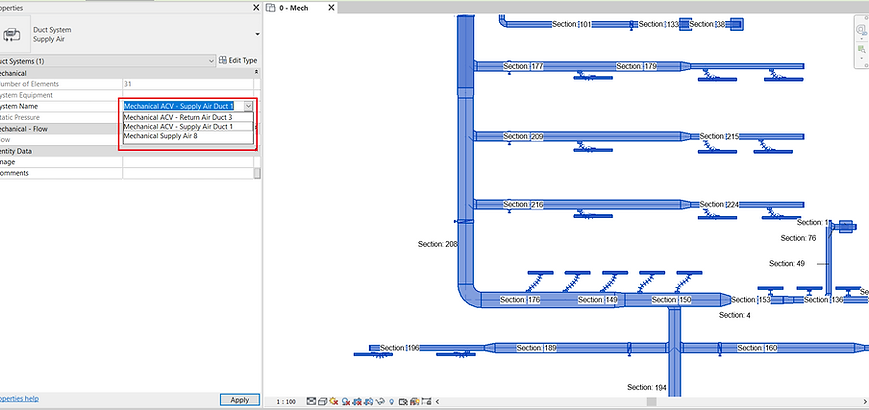Click the Properties panel vertical scrollbar thumb
This screenshot has height=410, width=869.
click(257, 173)
